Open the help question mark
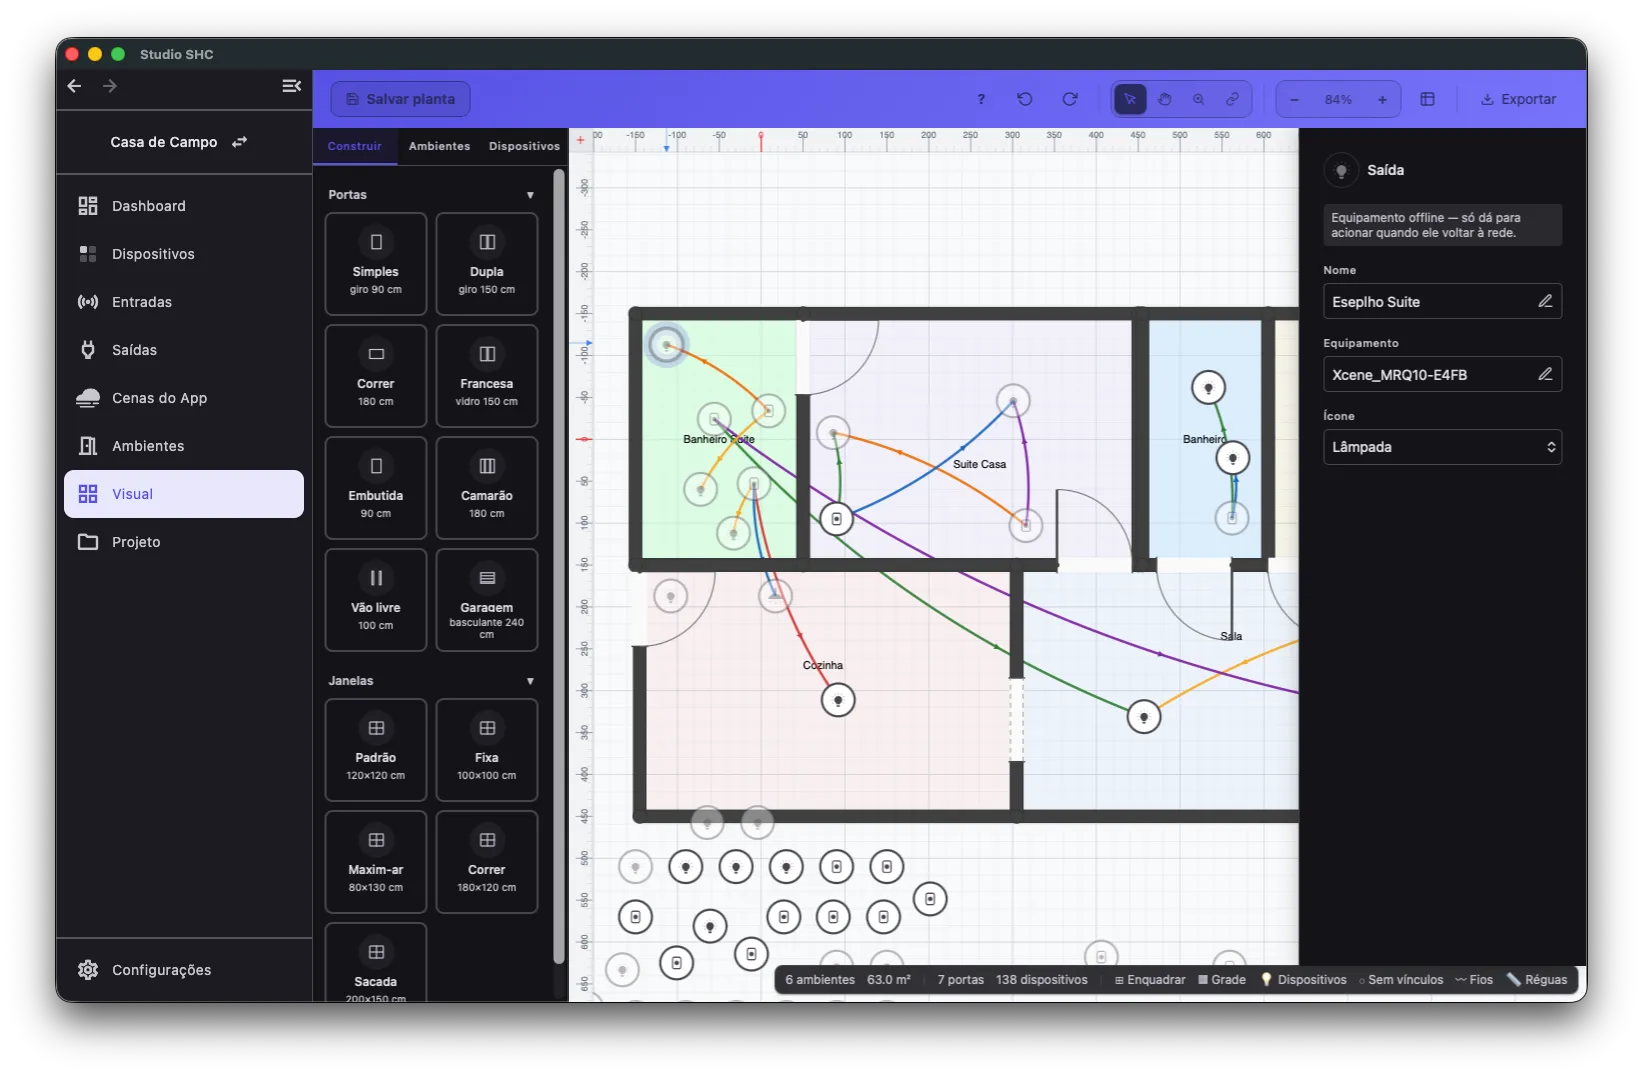The height and width of the screenshot is (1076, 1643). (981, 99)
